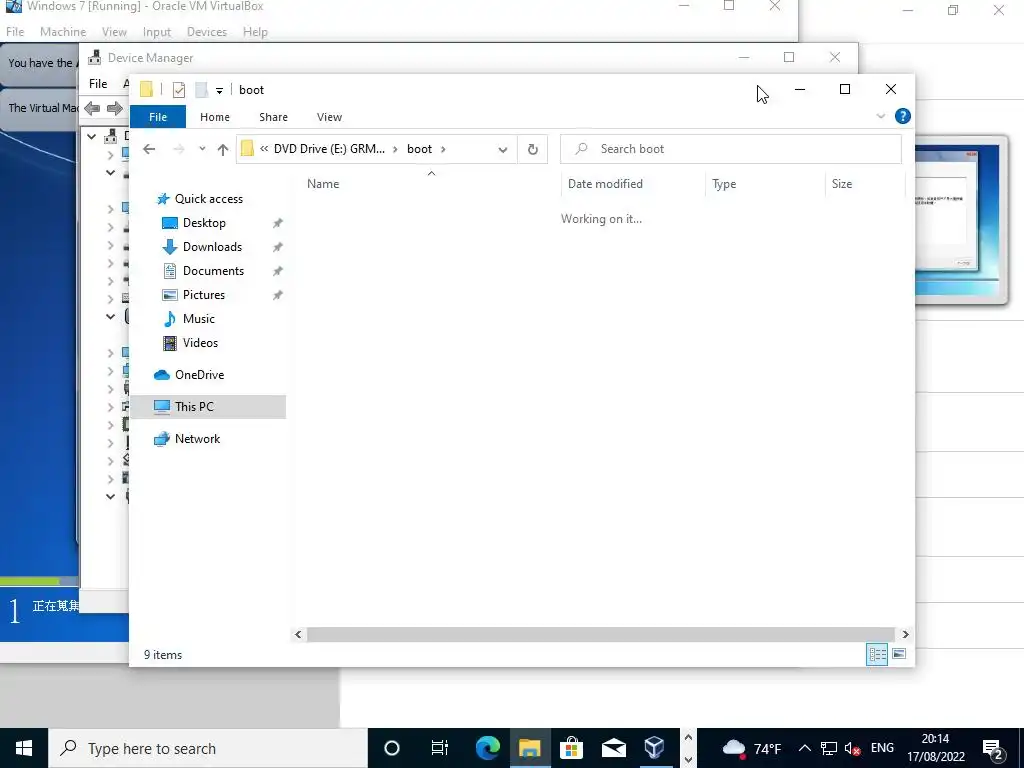Viewport: 1024px width, 768px height.
Task: Open the Desktop folder in sidebar
Action: 204,223
